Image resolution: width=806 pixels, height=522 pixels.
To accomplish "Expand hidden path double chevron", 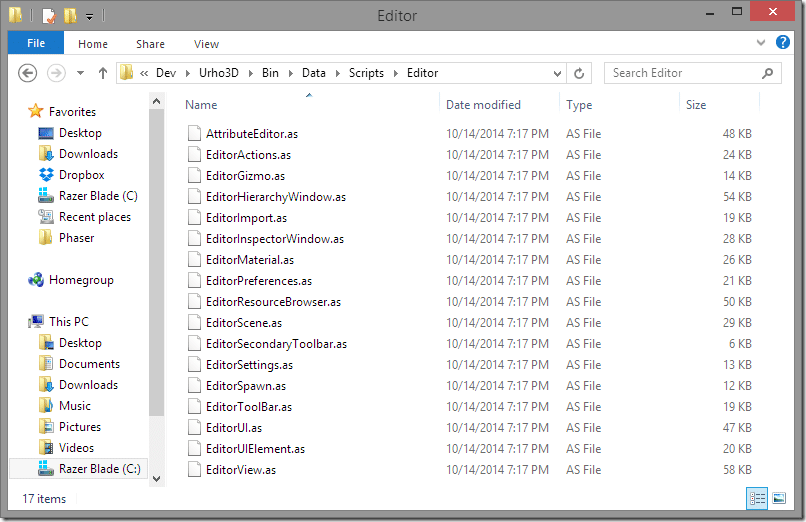I will point(144,73).
